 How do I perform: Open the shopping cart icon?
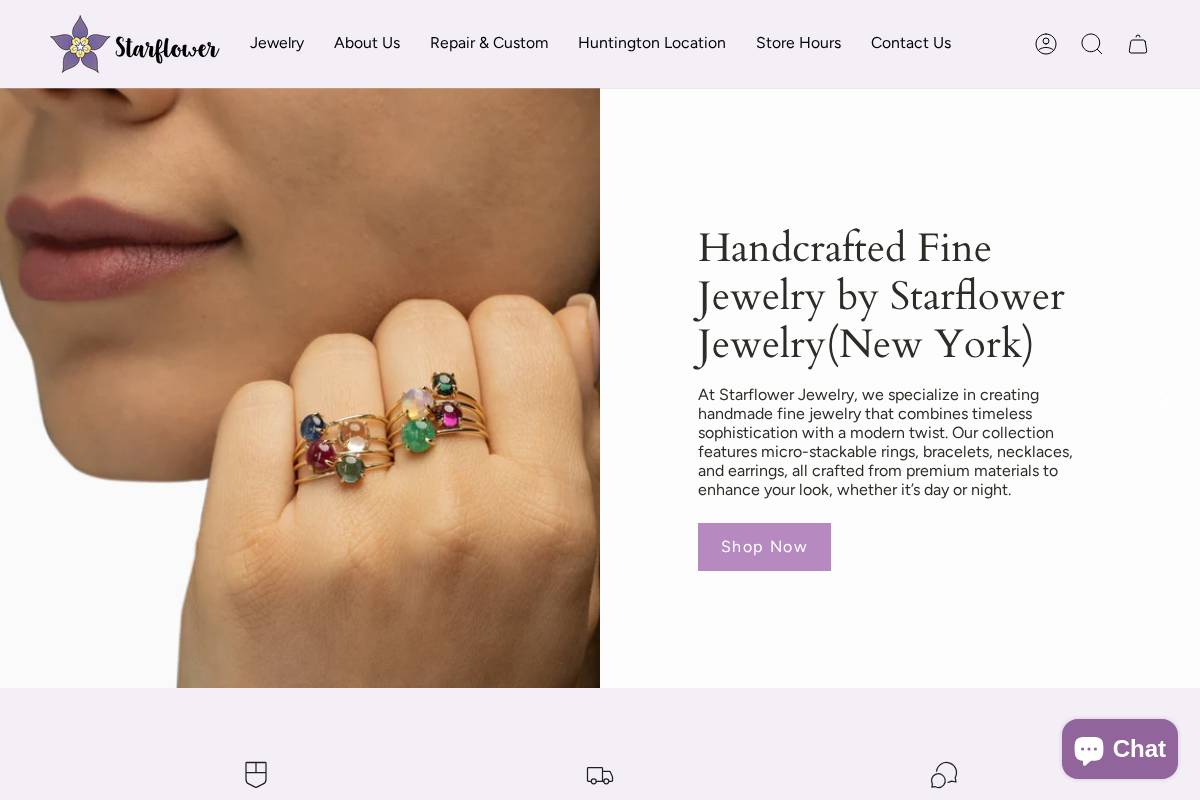[x=1138, y=44]
